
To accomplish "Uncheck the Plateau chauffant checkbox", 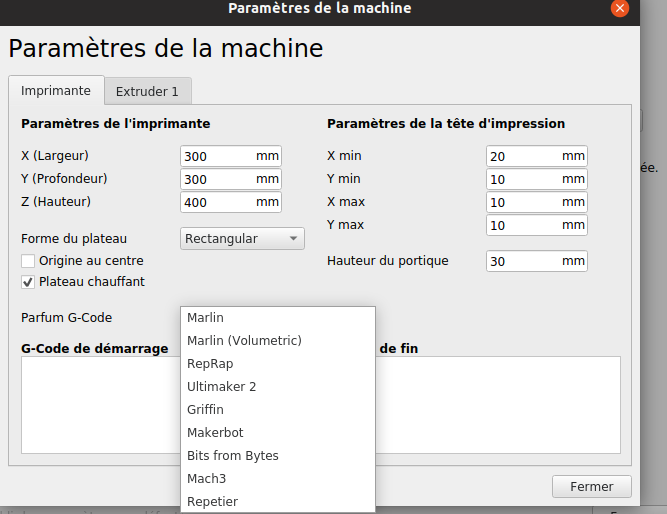I will 29,282.
